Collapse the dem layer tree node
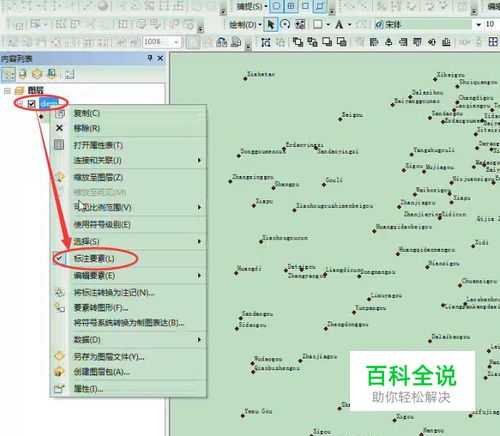 coord(20,104)
